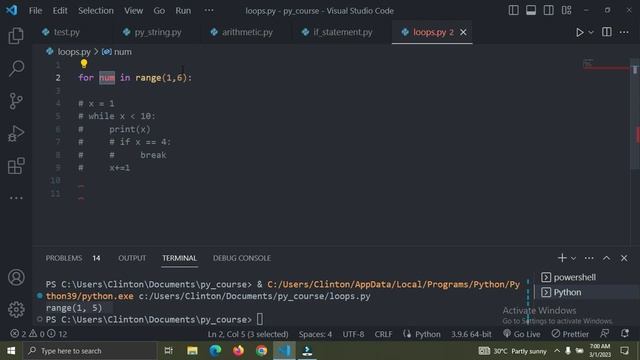Viewport: 640px width, 360px height.
Task: Open the Selection menu
Action: coord(96,11)
